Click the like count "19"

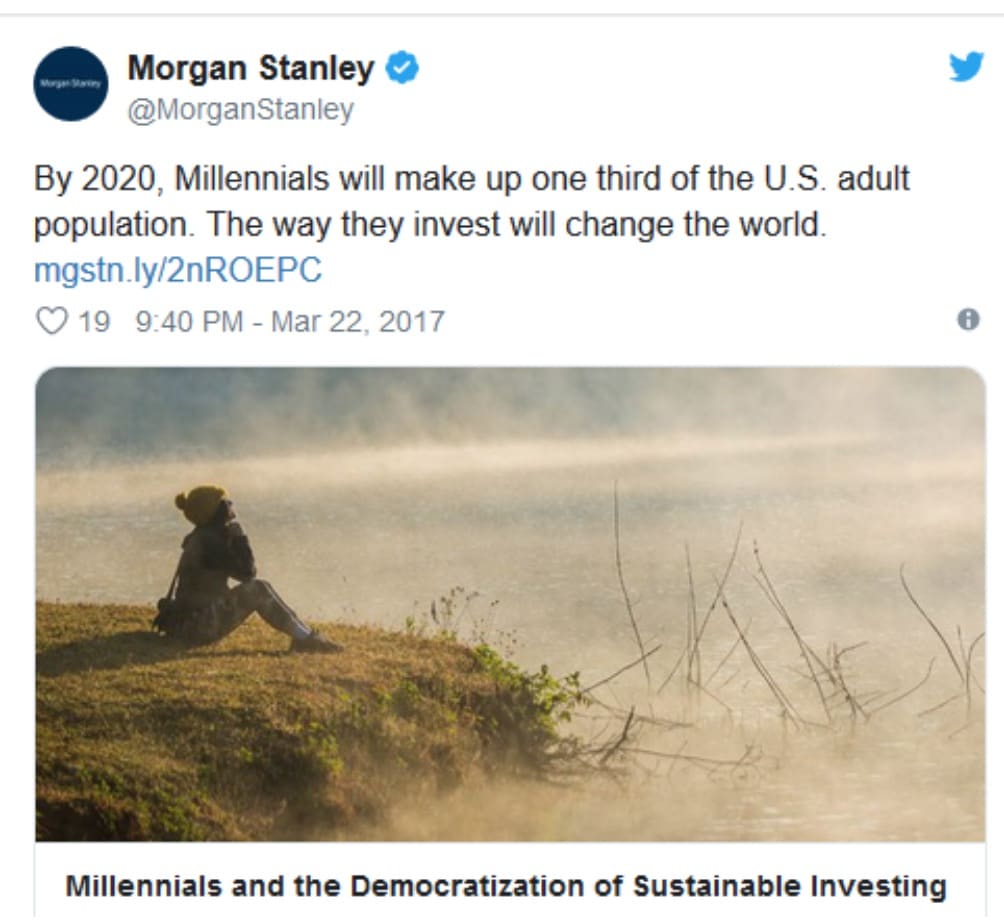[93, 322]
